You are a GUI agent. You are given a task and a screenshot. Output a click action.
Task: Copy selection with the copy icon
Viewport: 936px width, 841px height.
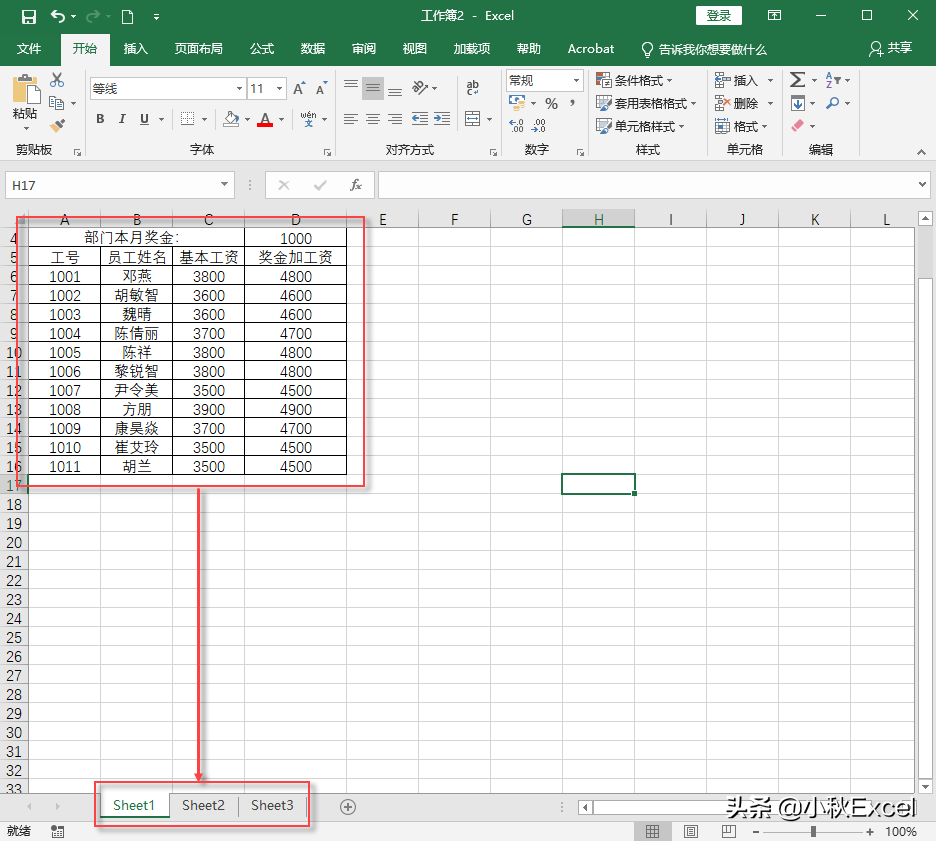(x=57, y=103)
